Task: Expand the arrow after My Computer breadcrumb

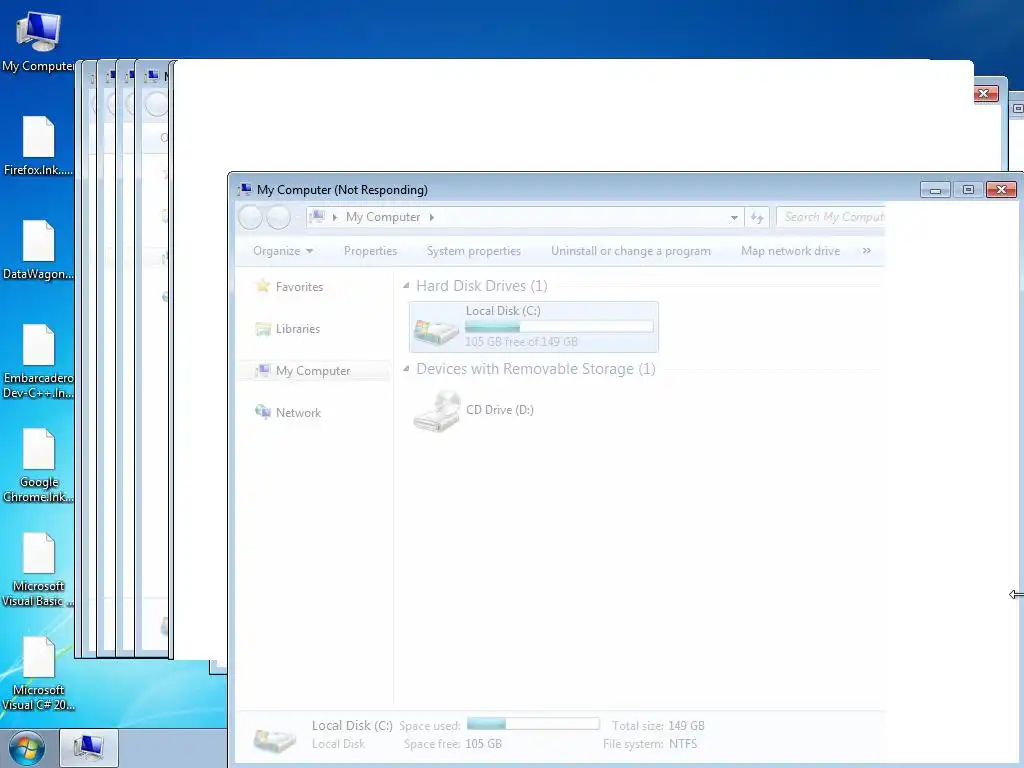Action: coord(432,217)
